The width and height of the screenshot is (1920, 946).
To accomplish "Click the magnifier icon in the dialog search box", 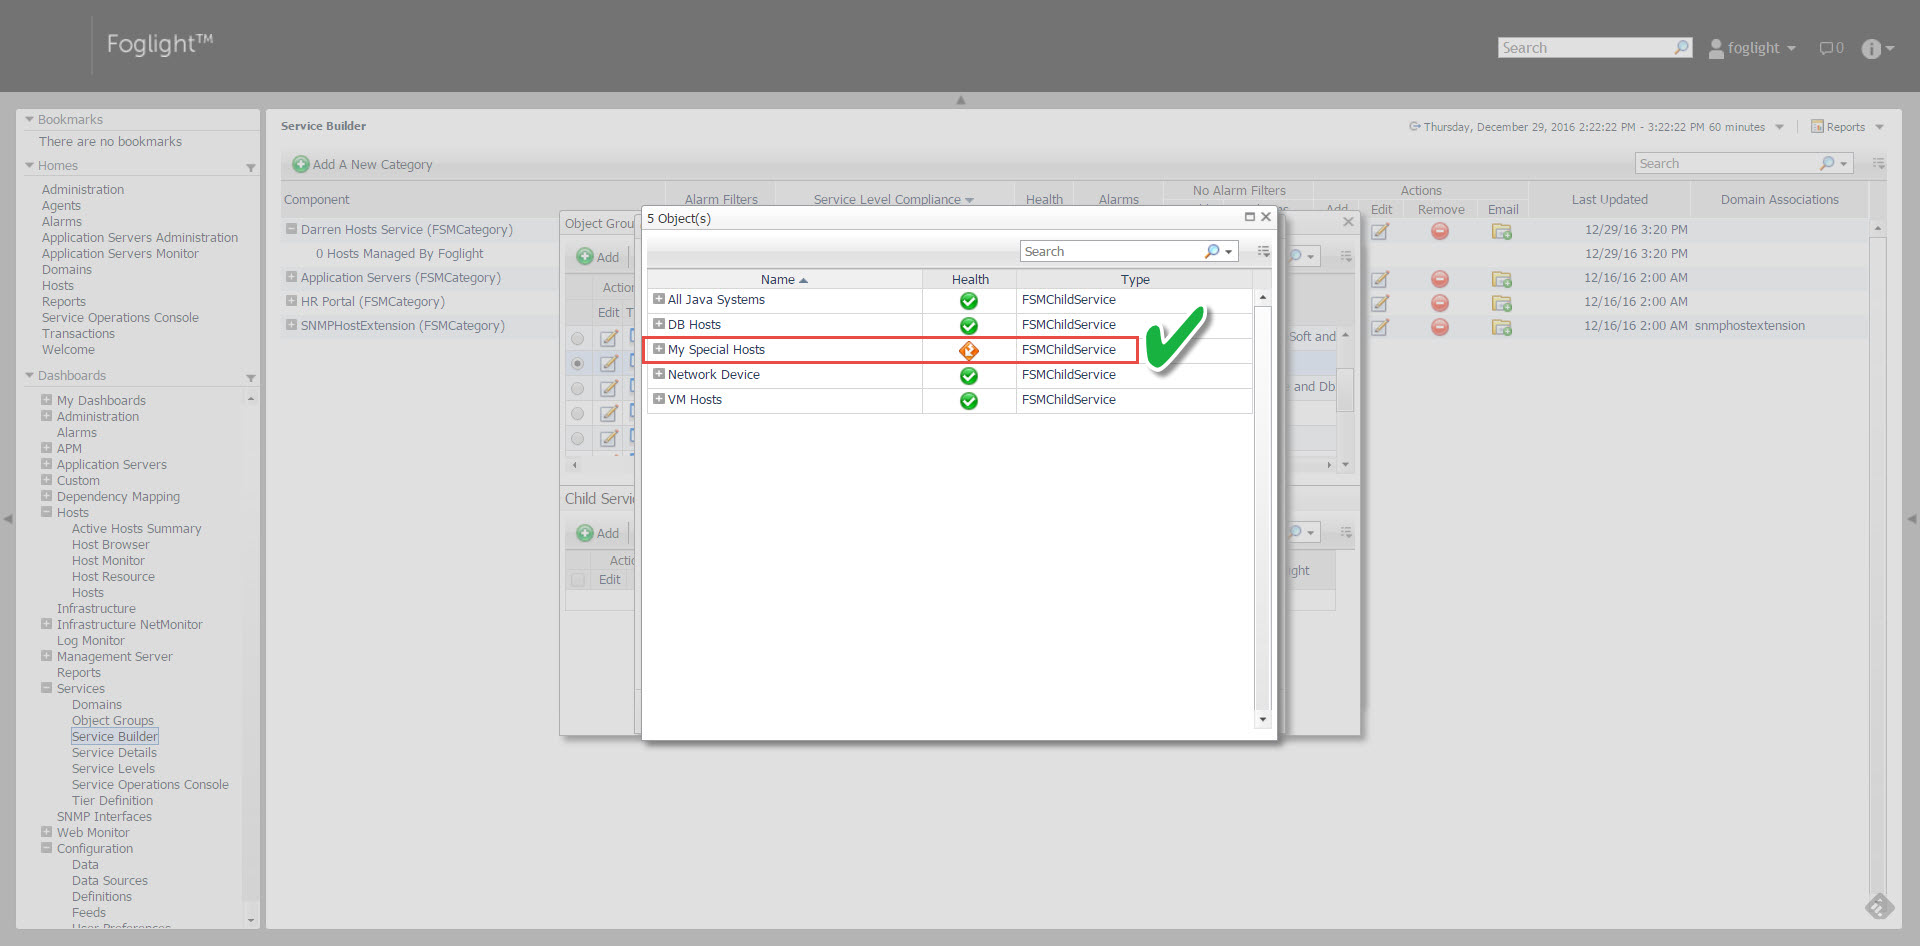I will (x=1212, y=252).
